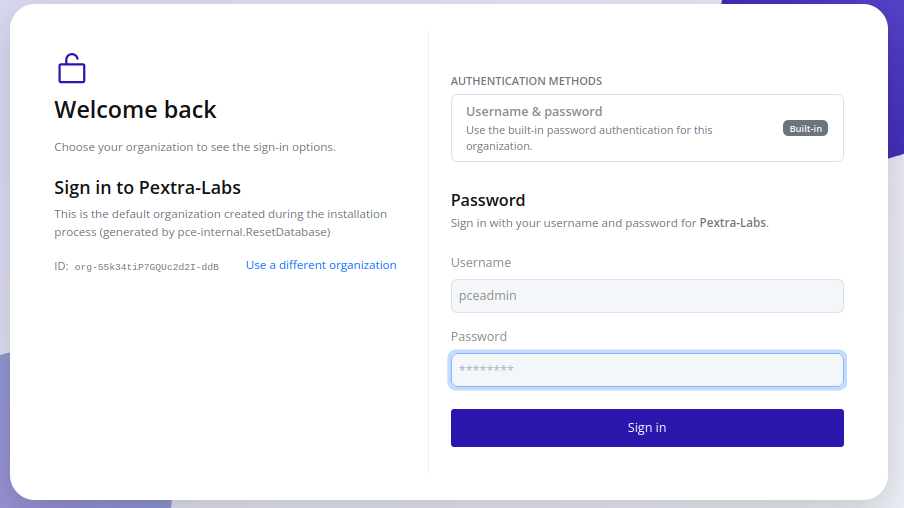Click the 'Sign in to Pextra-Labs' heading
The image size is (904, 508).
[147, 187]
